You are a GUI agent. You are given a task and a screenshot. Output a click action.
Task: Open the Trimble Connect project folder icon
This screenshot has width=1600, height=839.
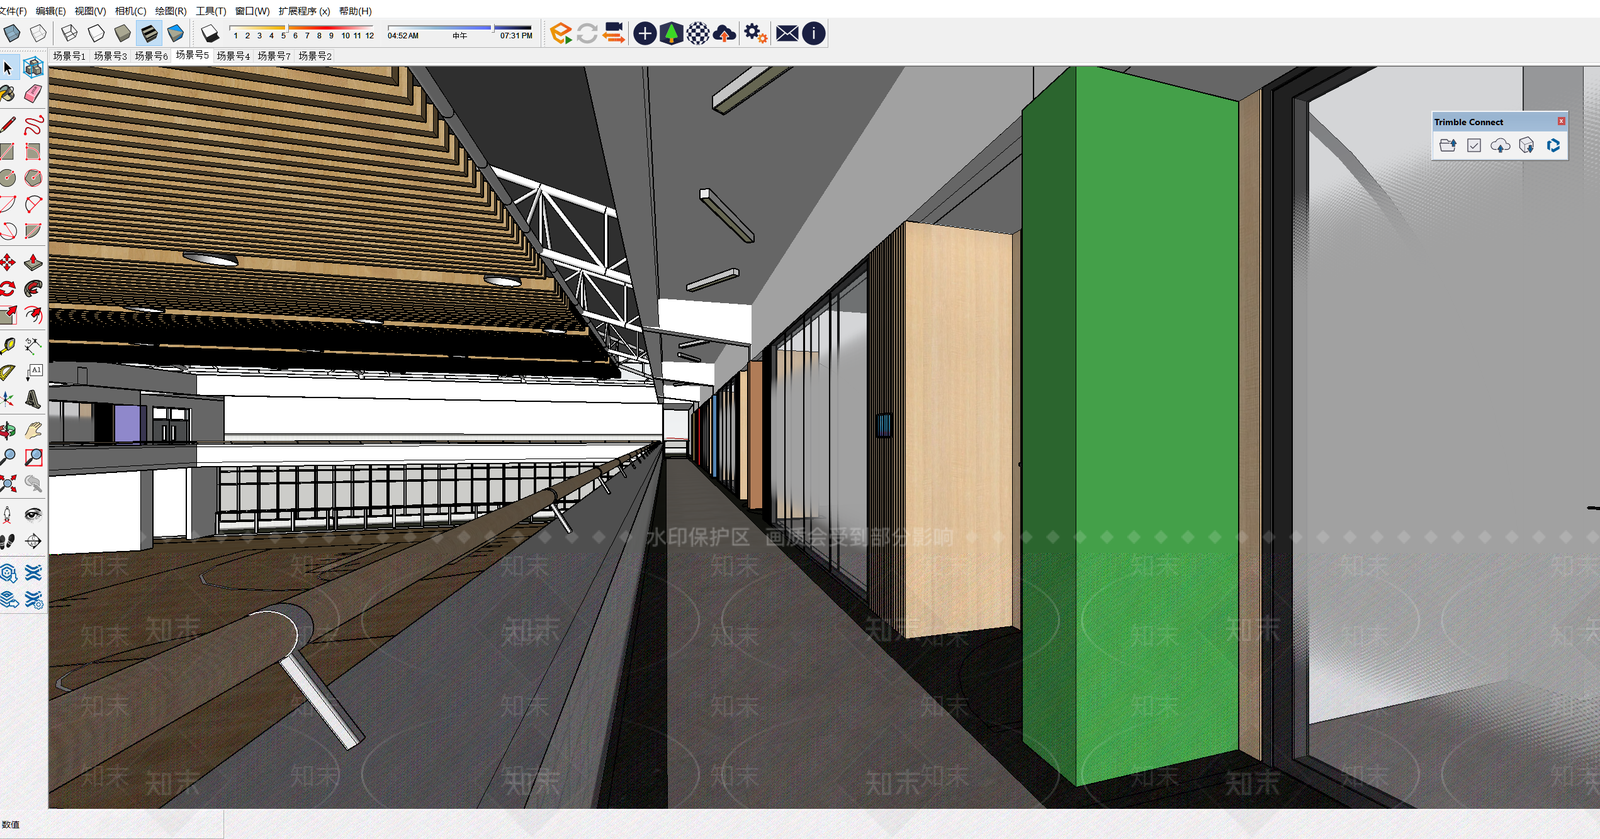click(1448, 146)
